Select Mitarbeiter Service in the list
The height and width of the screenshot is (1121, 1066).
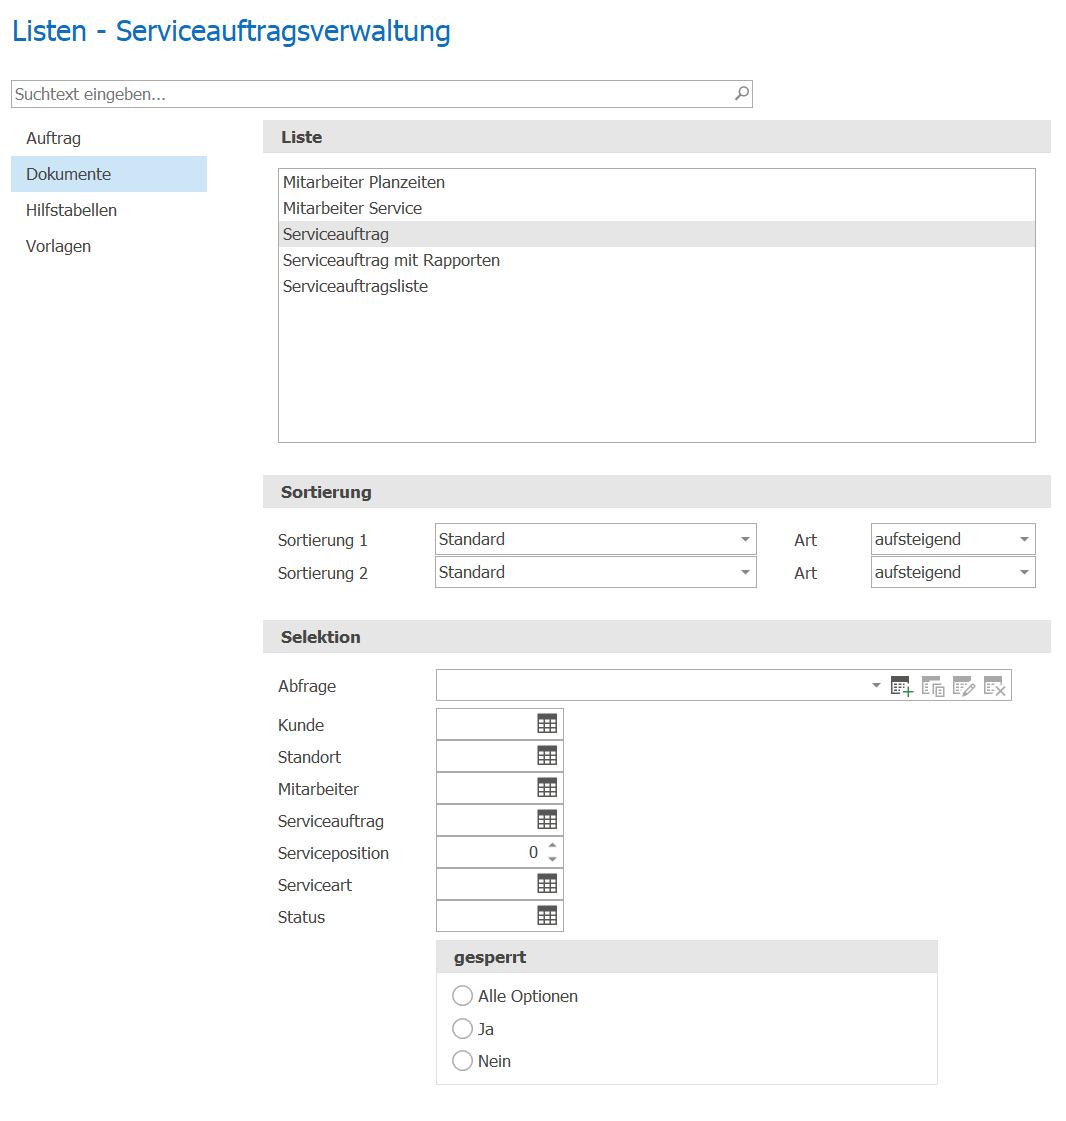656,208
